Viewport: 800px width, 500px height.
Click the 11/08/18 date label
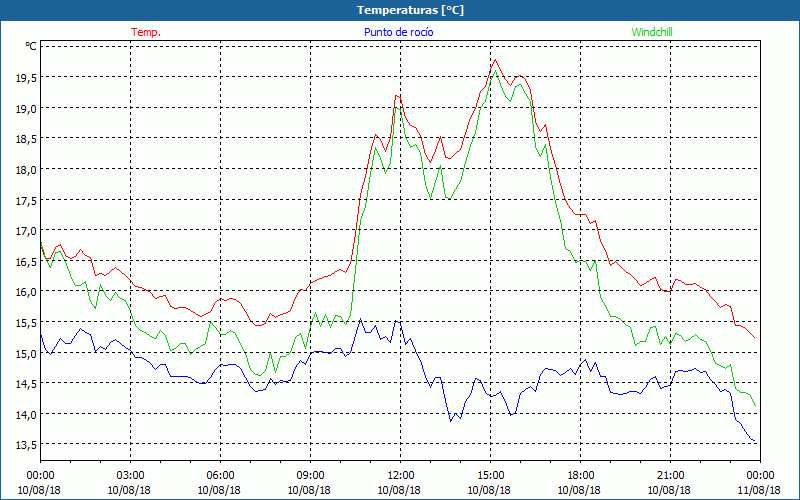click(x=759, y=490)
